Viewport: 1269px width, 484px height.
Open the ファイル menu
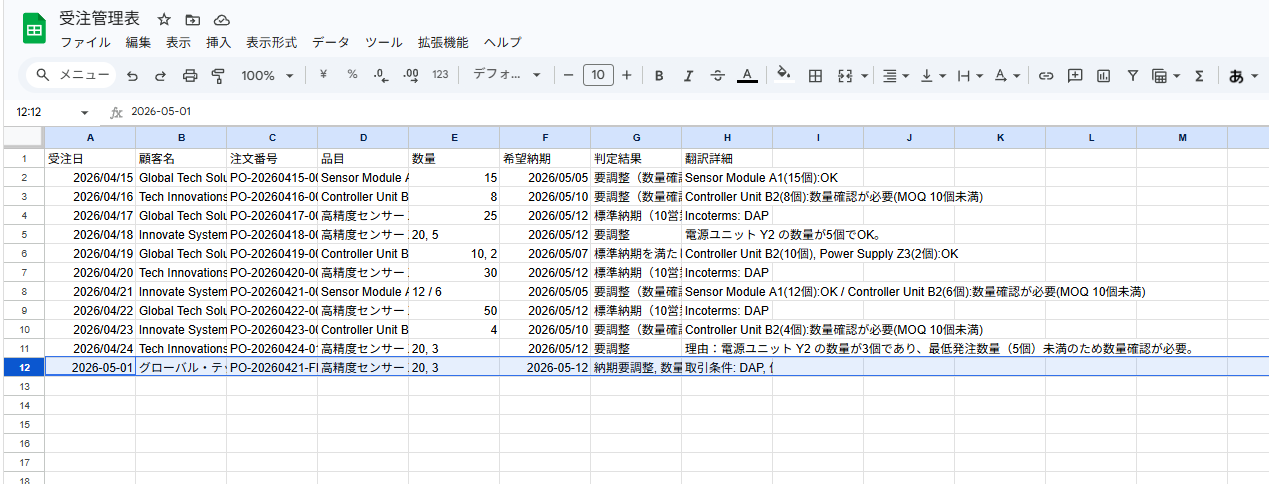click(x=85, y=42)
